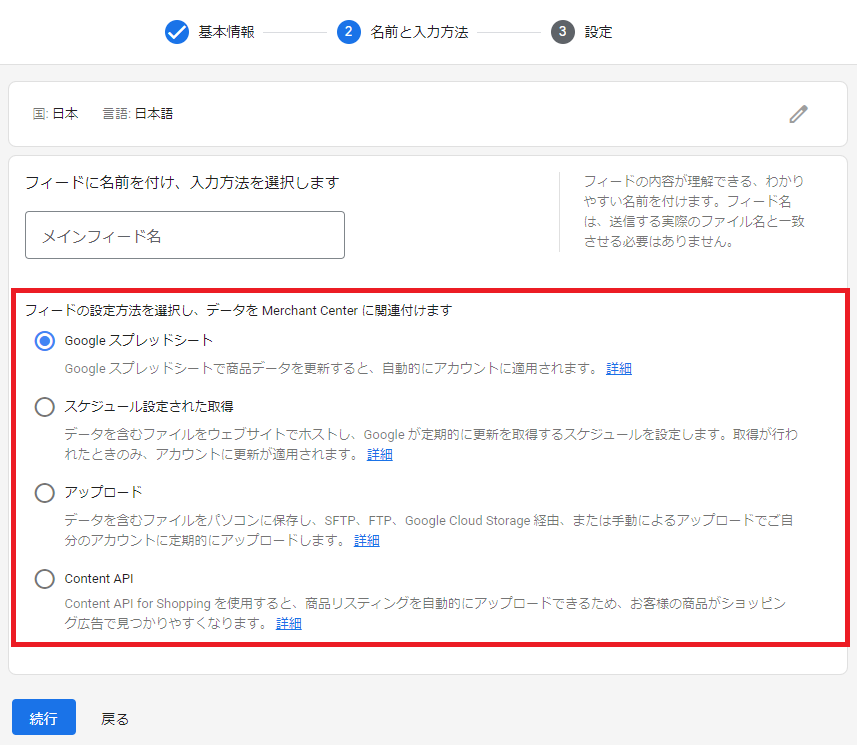Screen dimensions: 857x745
Task: Select the スケジュール設定された取得 radio option
Action: coord(45,407)
